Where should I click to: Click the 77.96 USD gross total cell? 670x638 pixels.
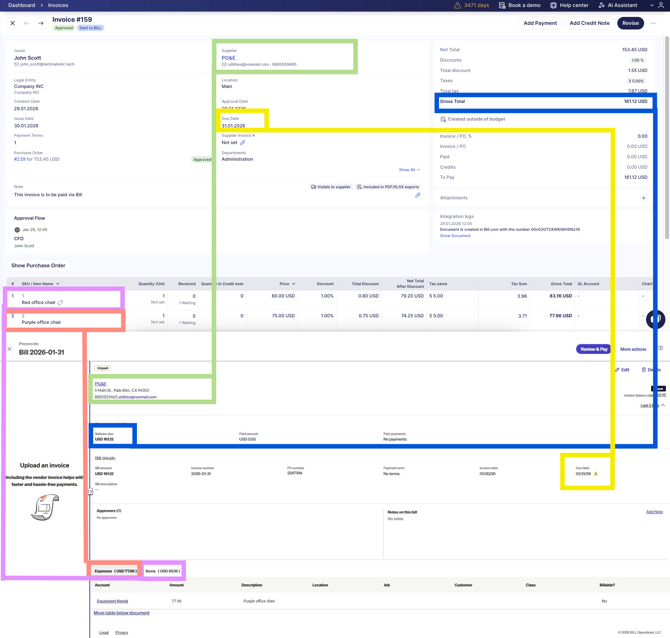[561, 316]
